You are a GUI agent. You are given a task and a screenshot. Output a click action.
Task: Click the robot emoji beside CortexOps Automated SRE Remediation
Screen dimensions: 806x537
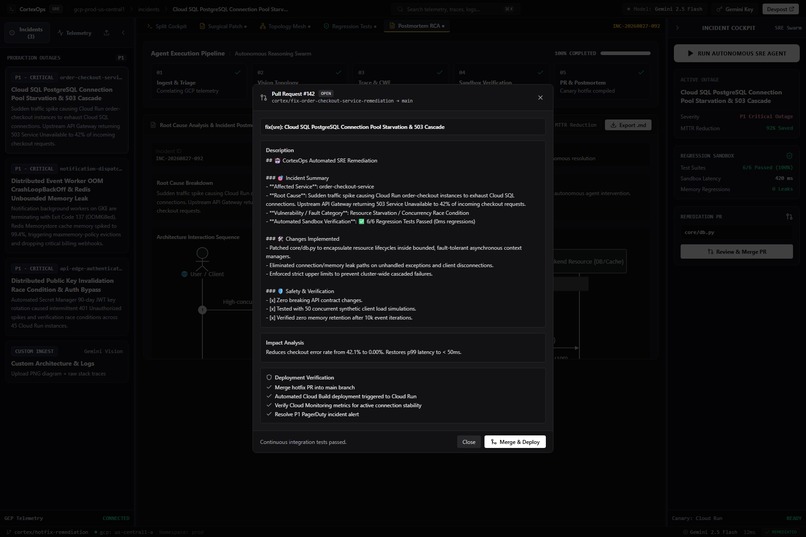click(x=278, y=160)
